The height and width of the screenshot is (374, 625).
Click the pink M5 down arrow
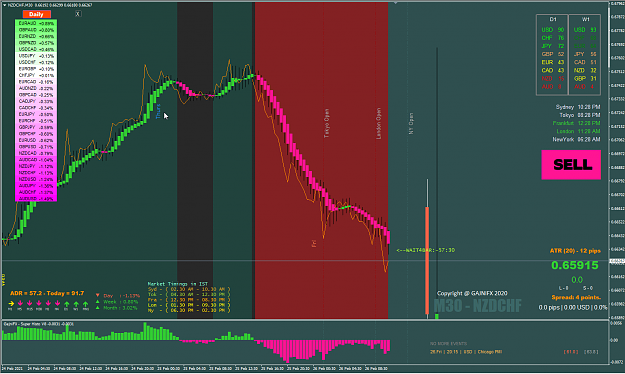20,304
